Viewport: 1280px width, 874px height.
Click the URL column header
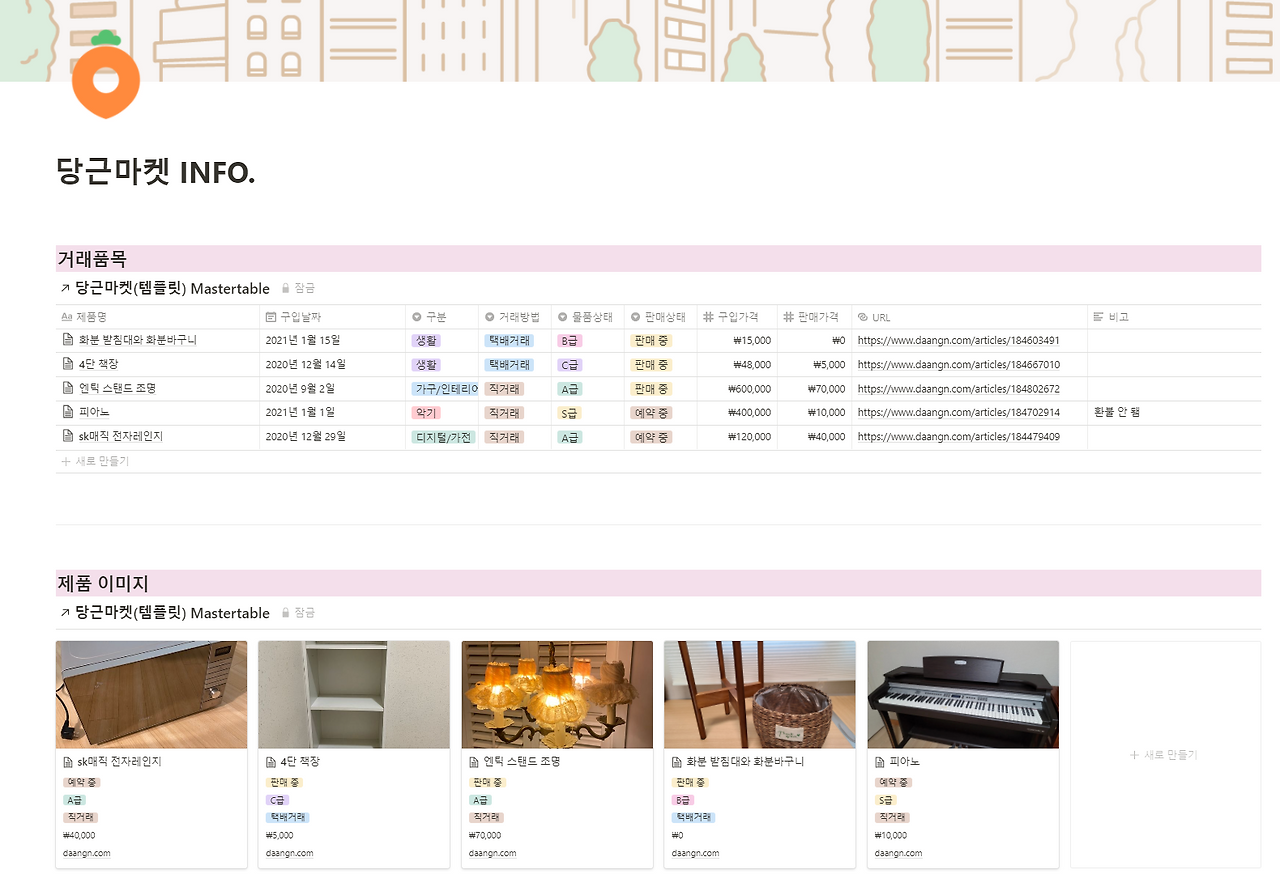click(969, 317)
